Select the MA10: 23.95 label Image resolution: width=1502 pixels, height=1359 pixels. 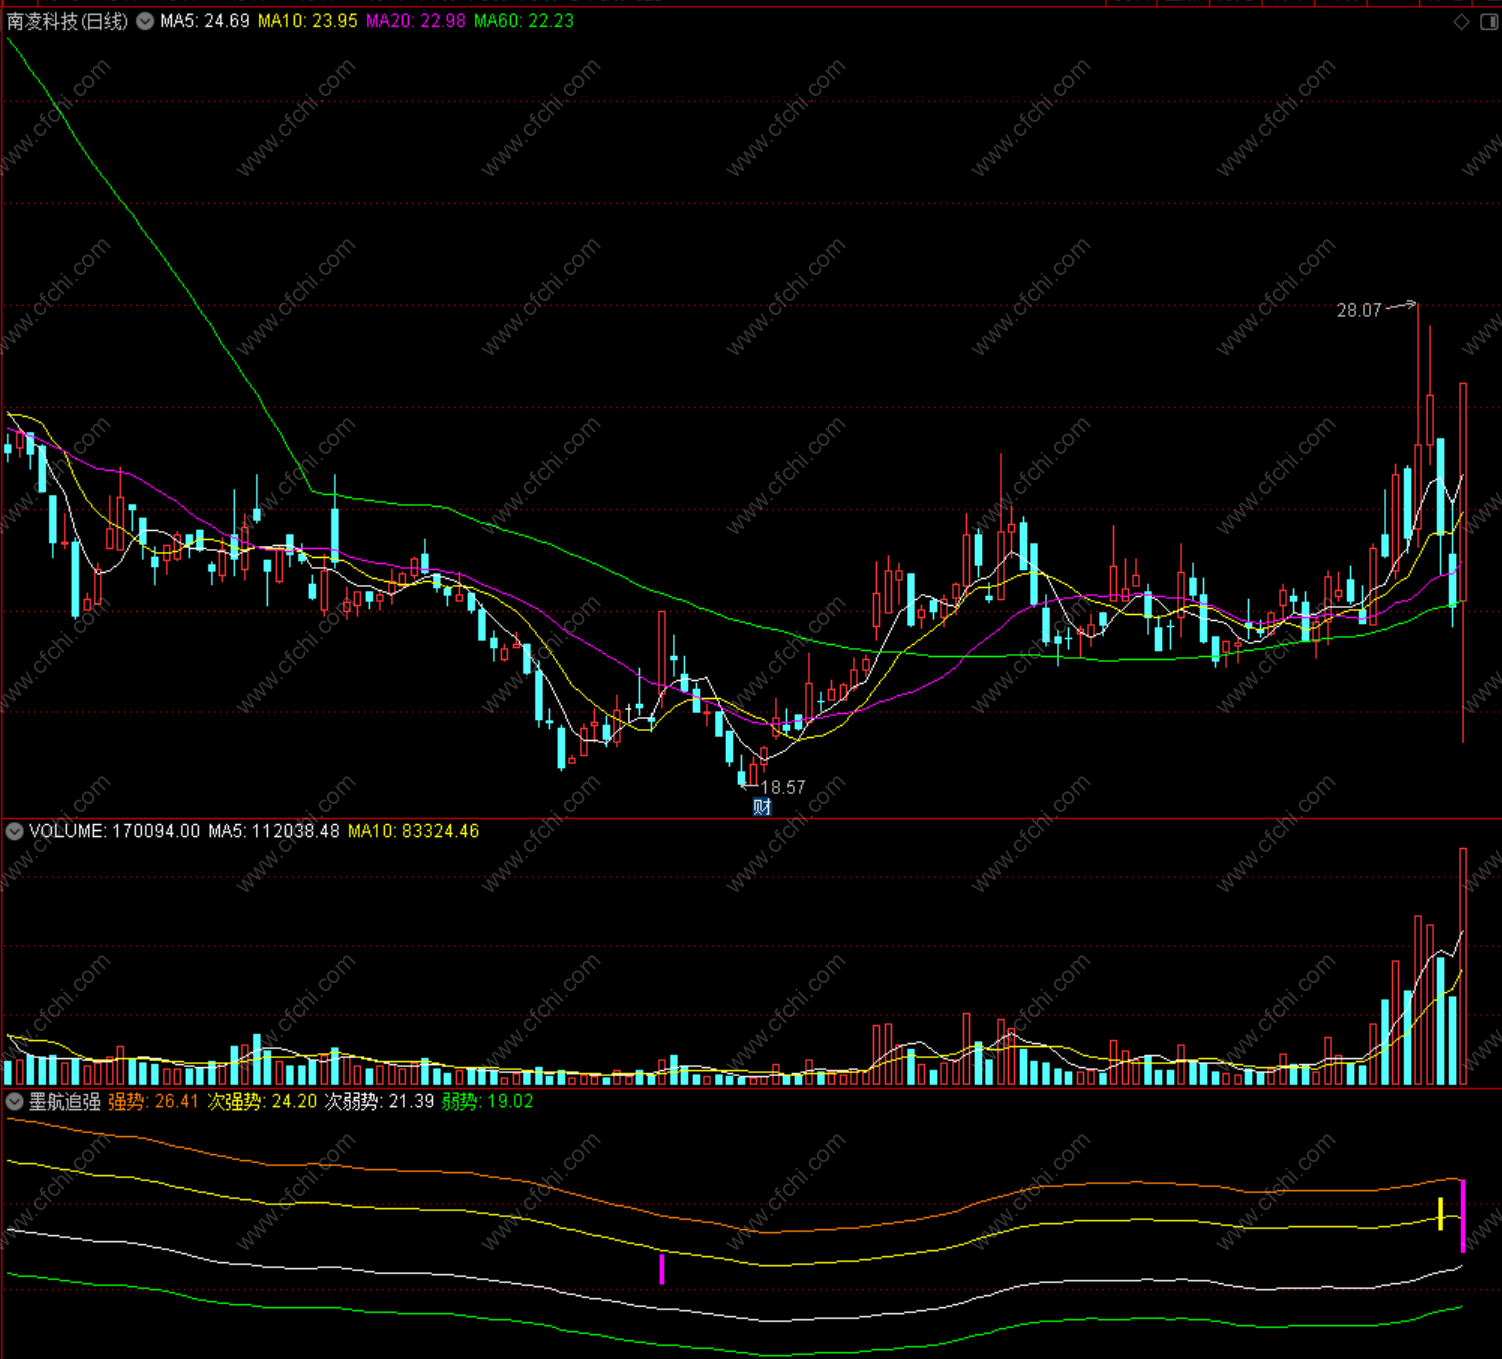(307, 21)
